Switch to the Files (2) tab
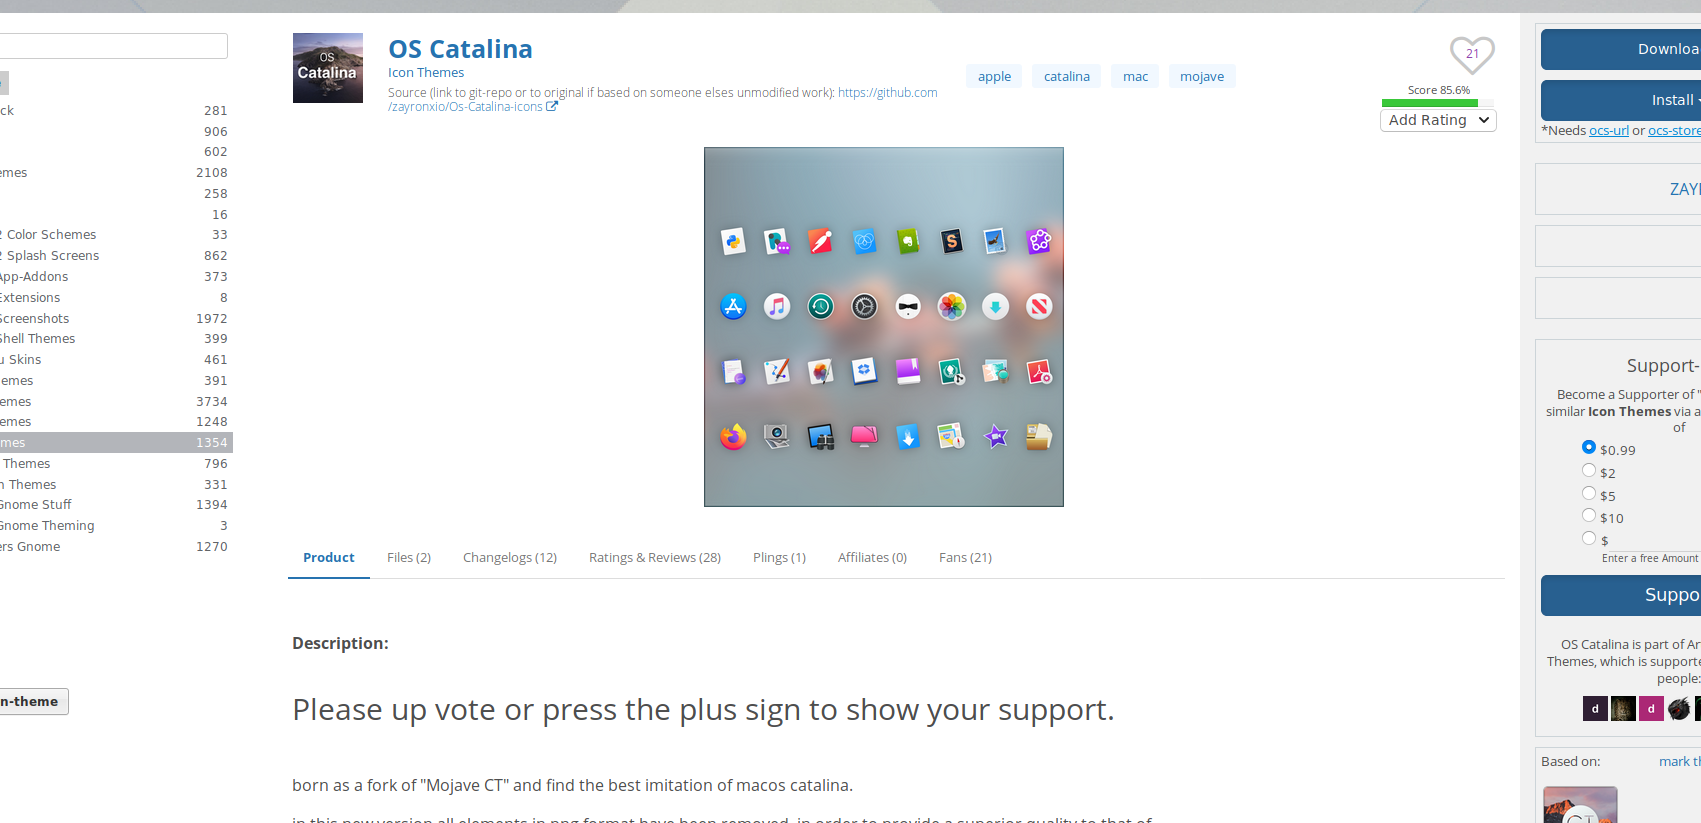 click(x=409, y=558)
